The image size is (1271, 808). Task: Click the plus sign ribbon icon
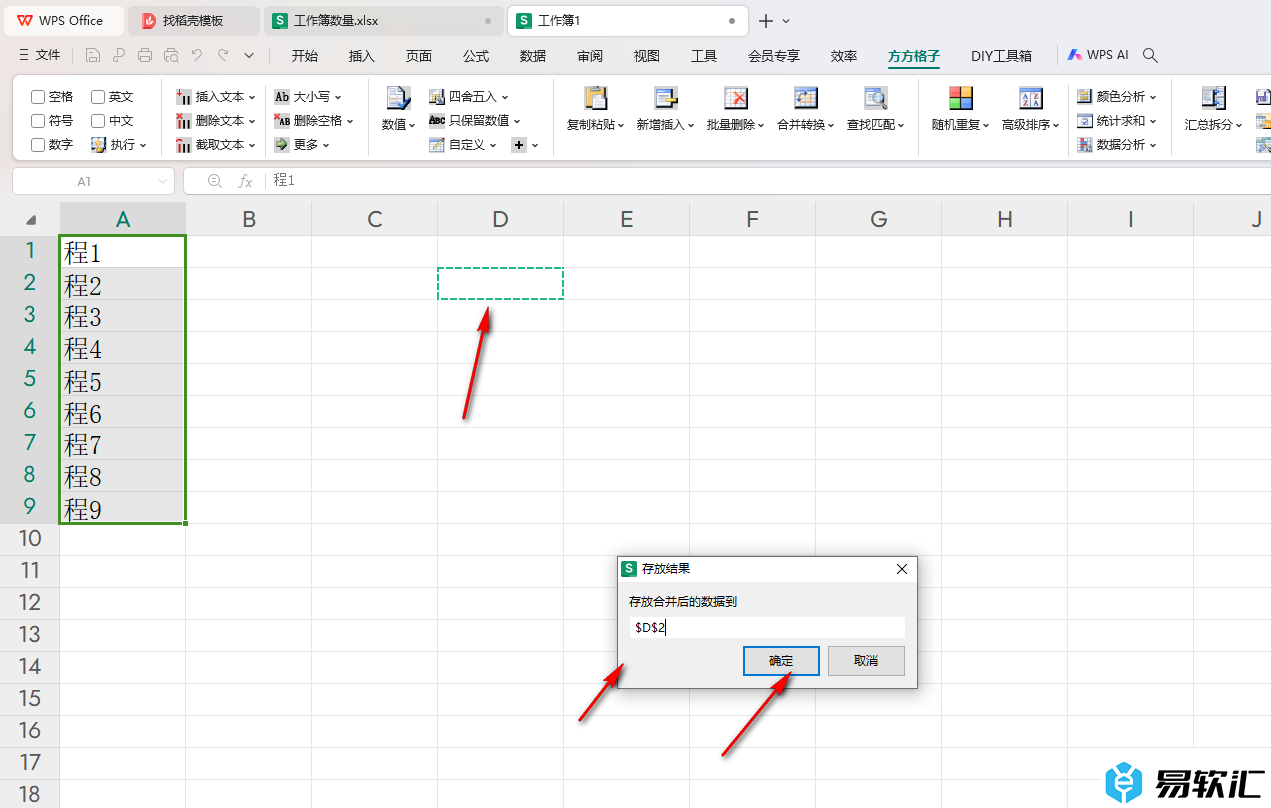[x=519, y=145]
